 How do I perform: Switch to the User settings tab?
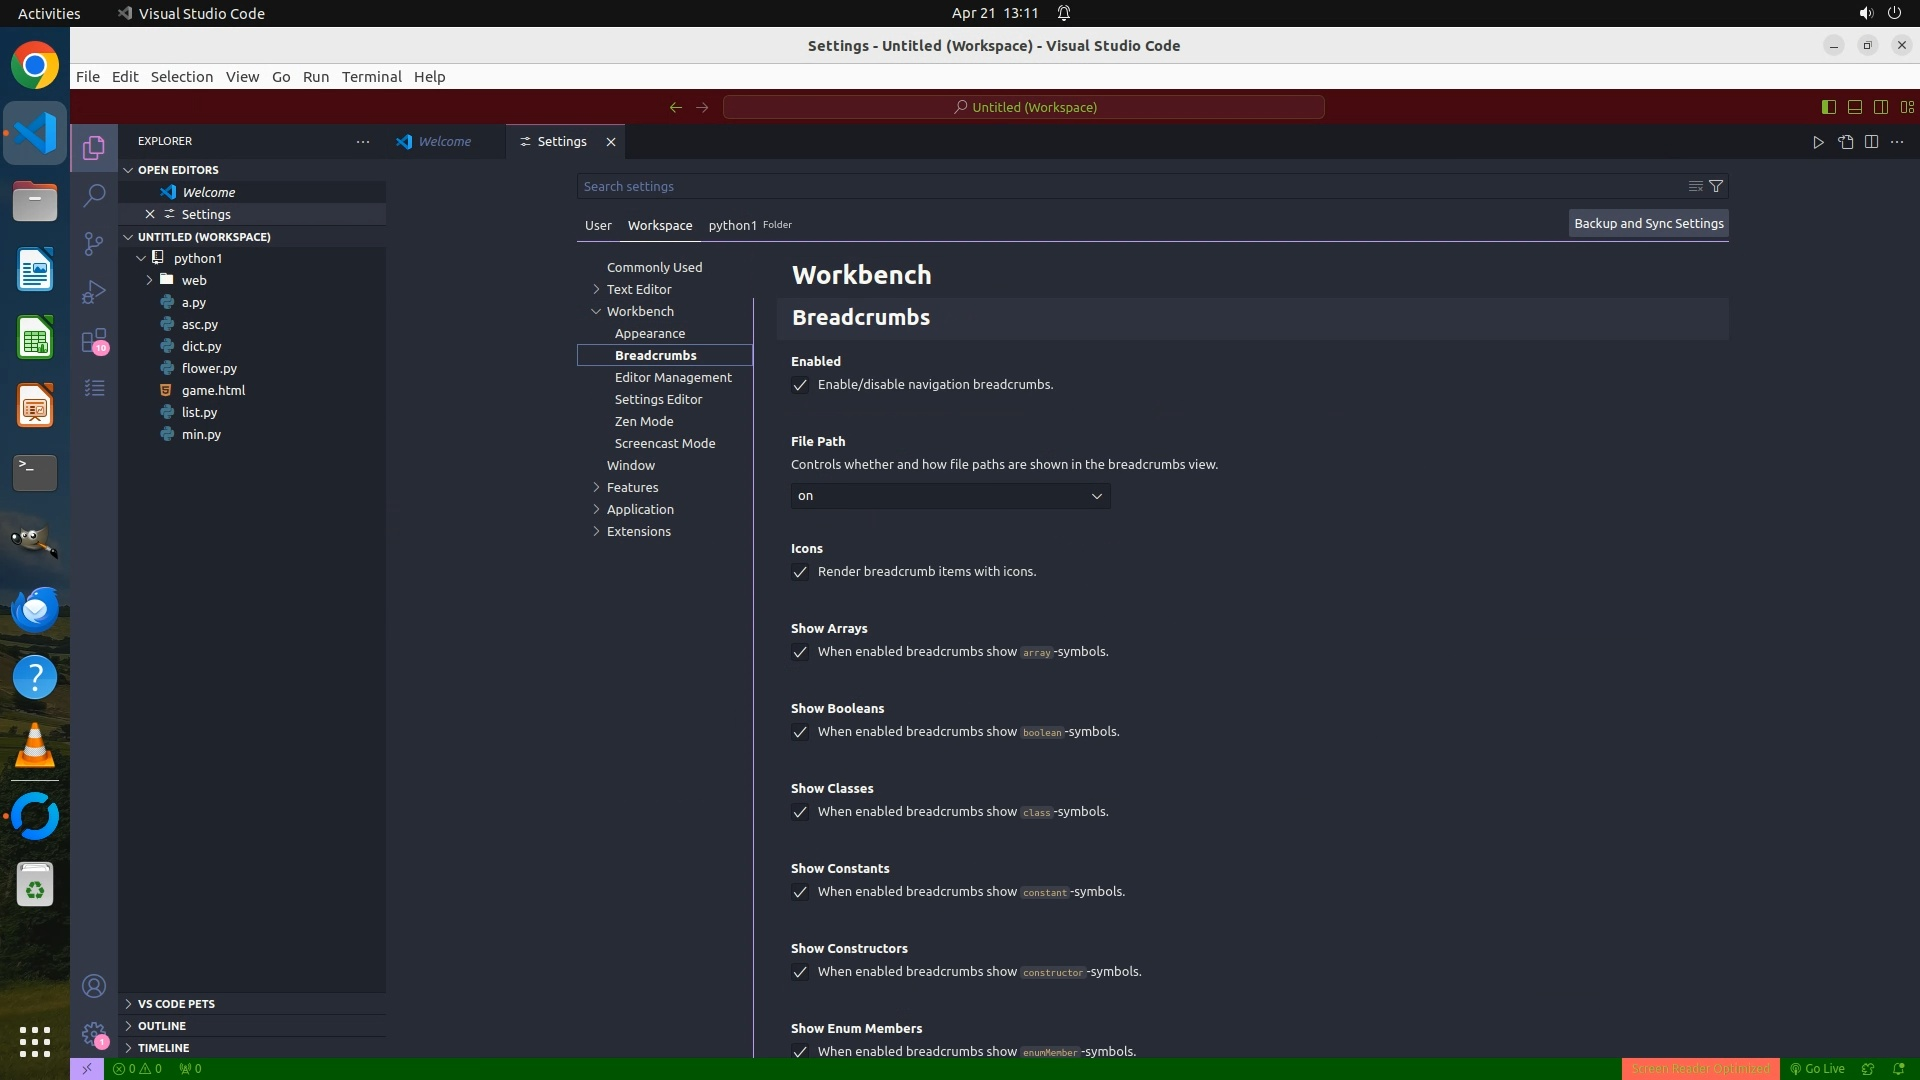click(x=598, y=225)
